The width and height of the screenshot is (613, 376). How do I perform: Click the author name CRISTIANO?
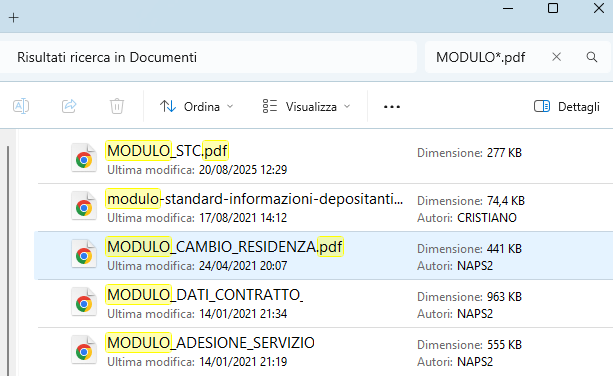tap(487, 218)
